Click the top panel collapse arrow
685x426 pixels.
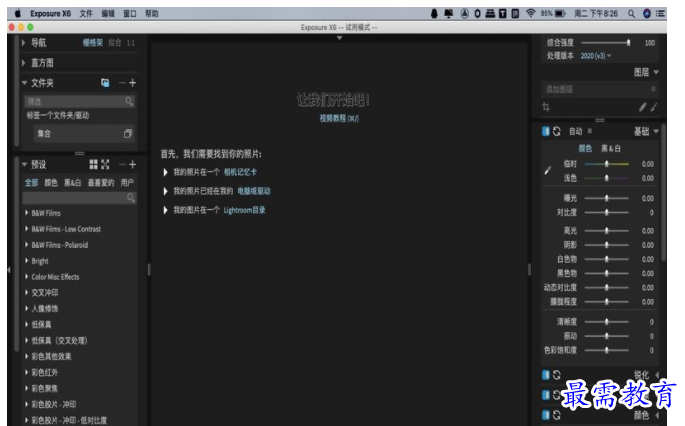coord(339,38)
